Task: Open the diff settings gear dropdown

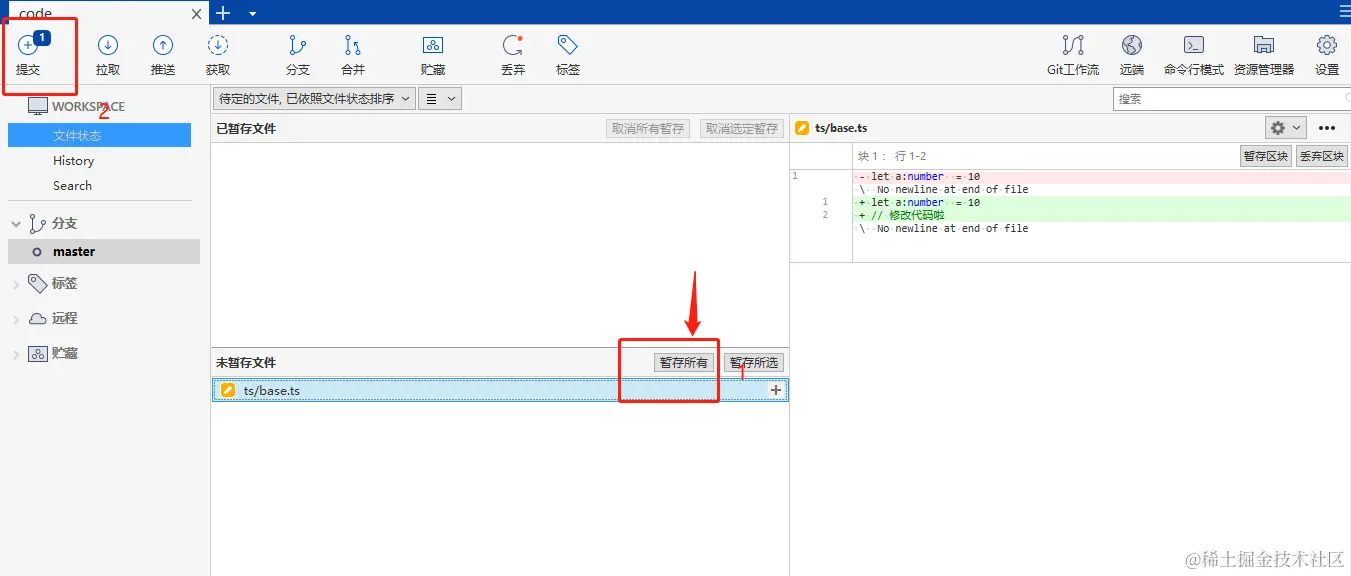Action: click(1285, 127)
